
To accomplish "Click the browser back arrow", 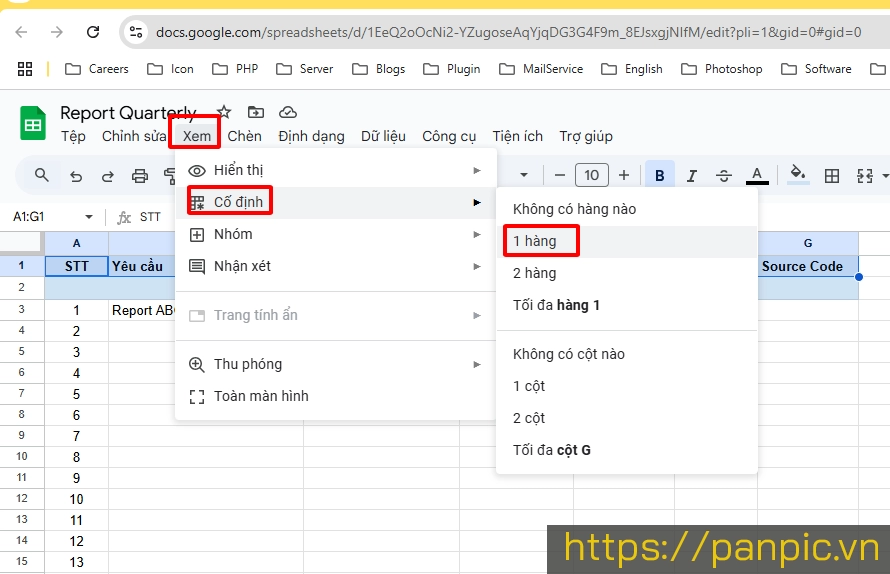I will pyautogui.click(x=22, y=32).
